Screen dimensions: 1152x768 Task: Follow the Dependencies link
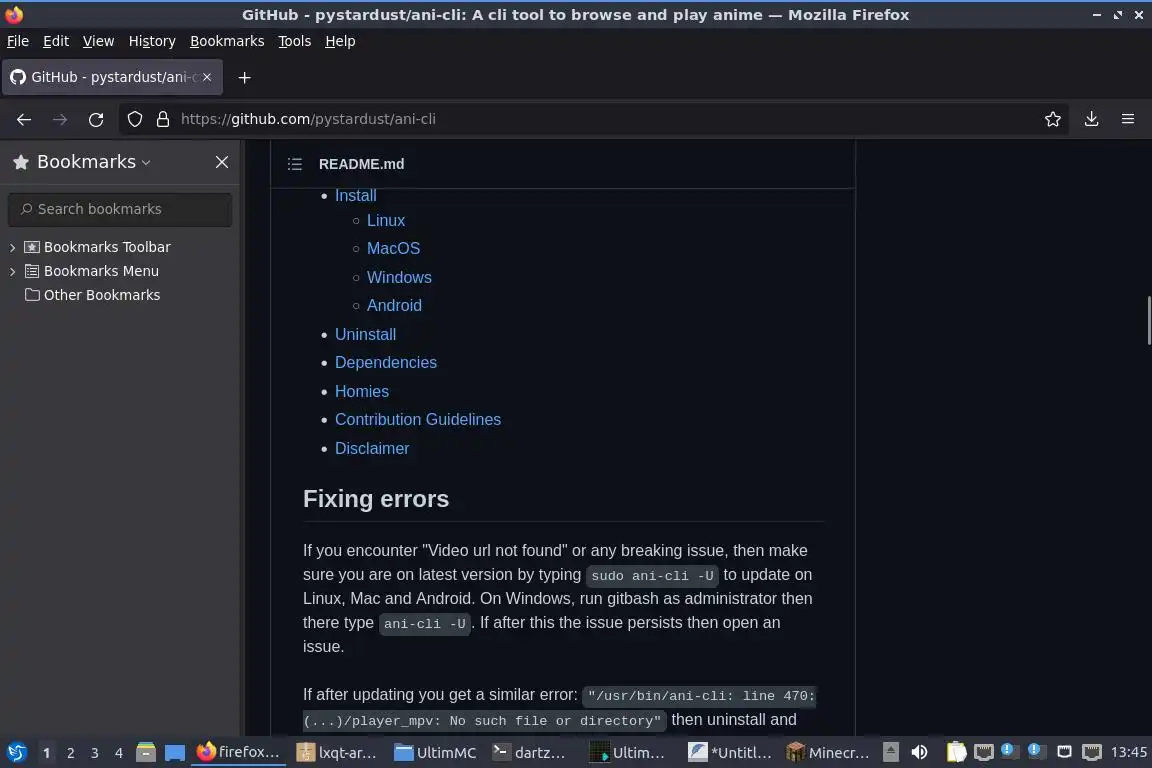click(x=386, y=362)
